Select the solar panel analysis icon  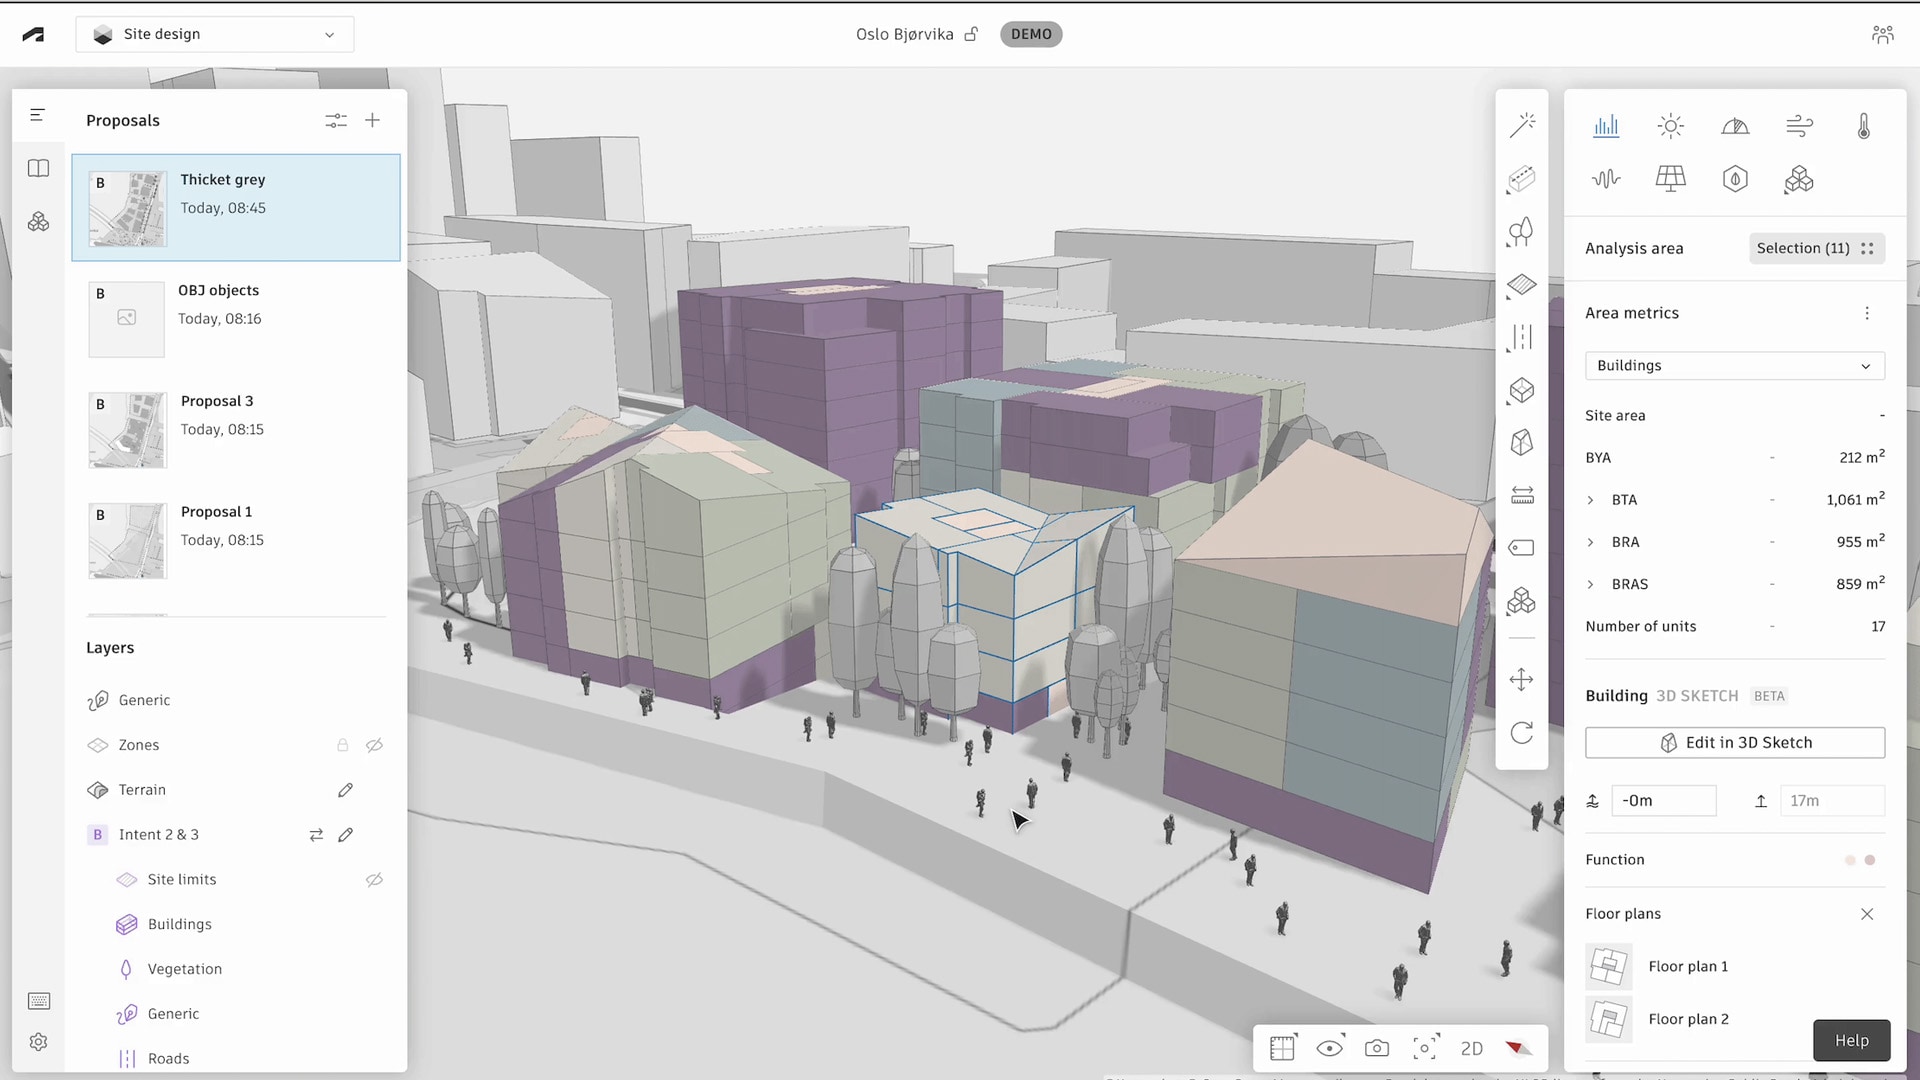point(1671,179)
